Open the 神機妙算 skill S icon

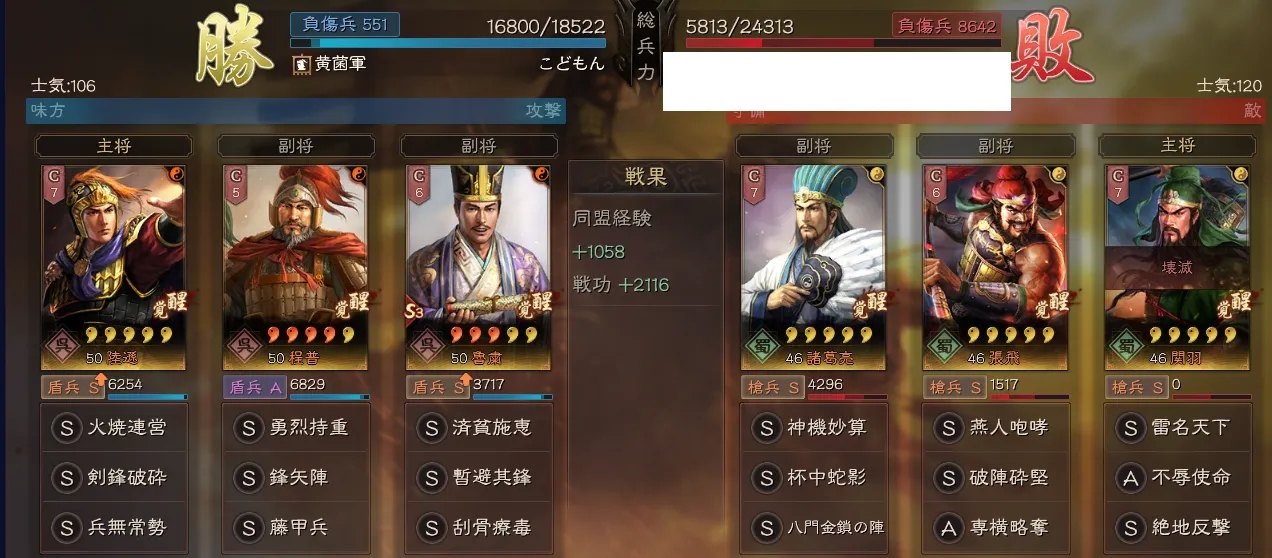(x=766, y=428)
